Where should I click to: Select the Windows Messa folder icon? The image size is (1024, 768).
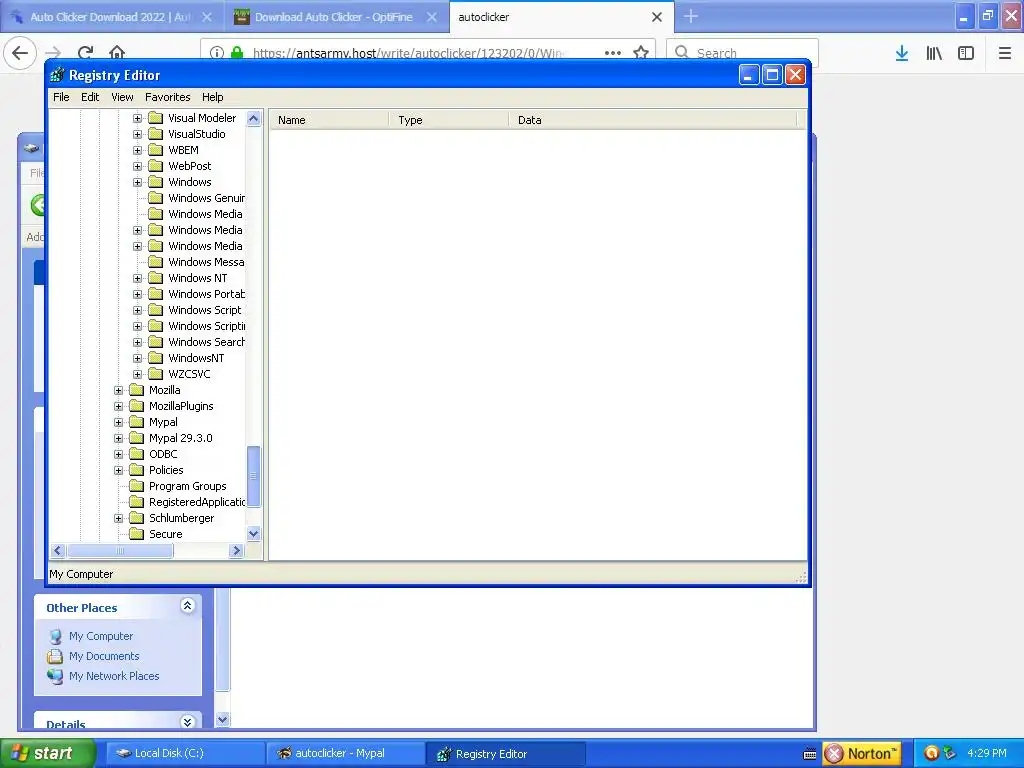tap(155, 262)
